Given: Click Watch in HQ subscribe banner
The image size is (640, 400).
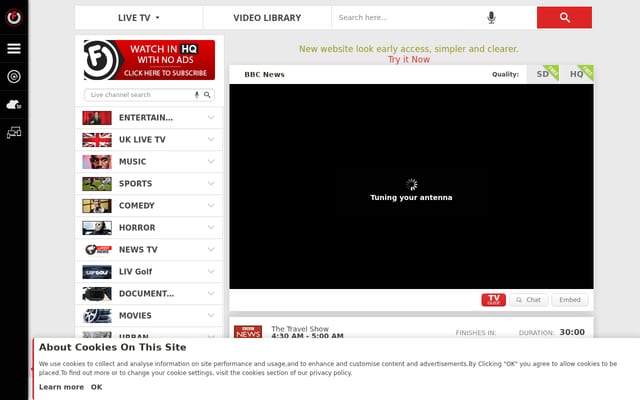Looking at the screenshot, I should coord(149,60).
